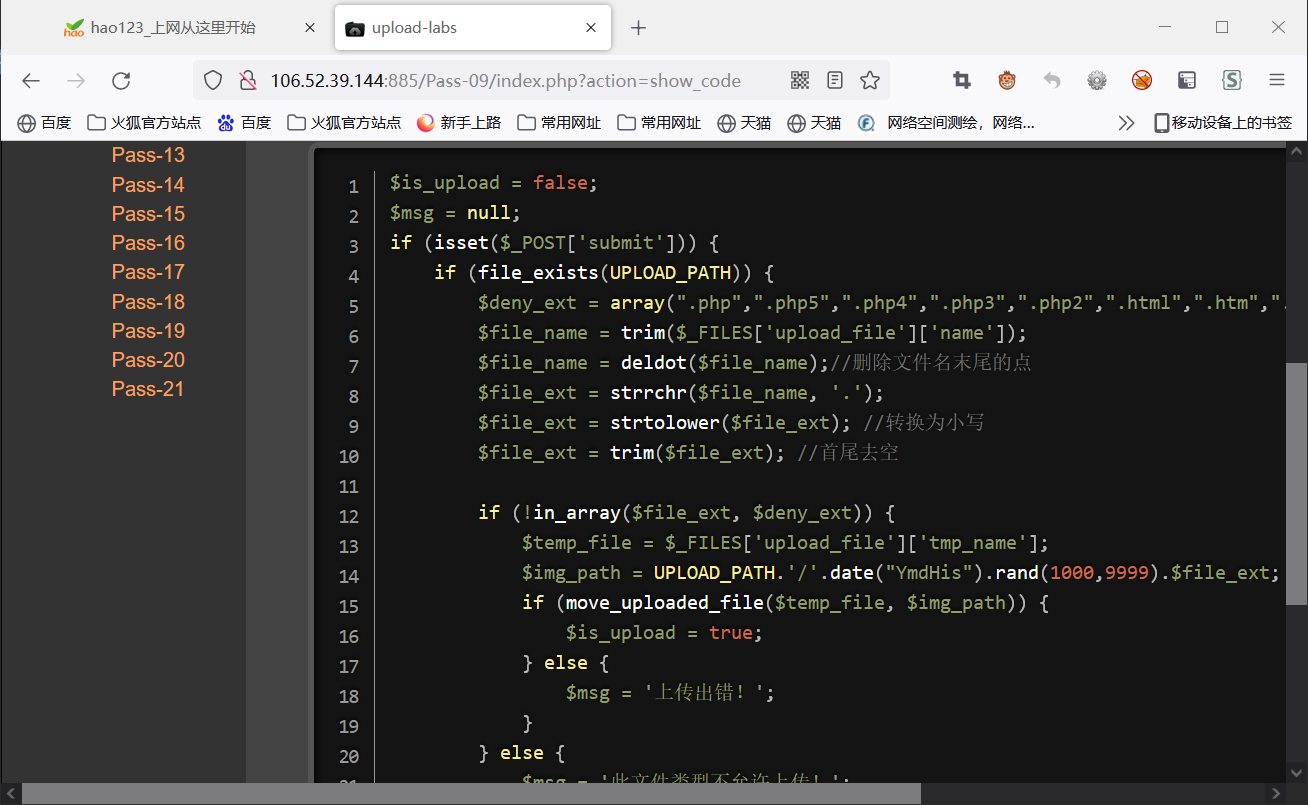
Task: Click the isset($_POST['submit']) line
Action: [x=555, y=243]
